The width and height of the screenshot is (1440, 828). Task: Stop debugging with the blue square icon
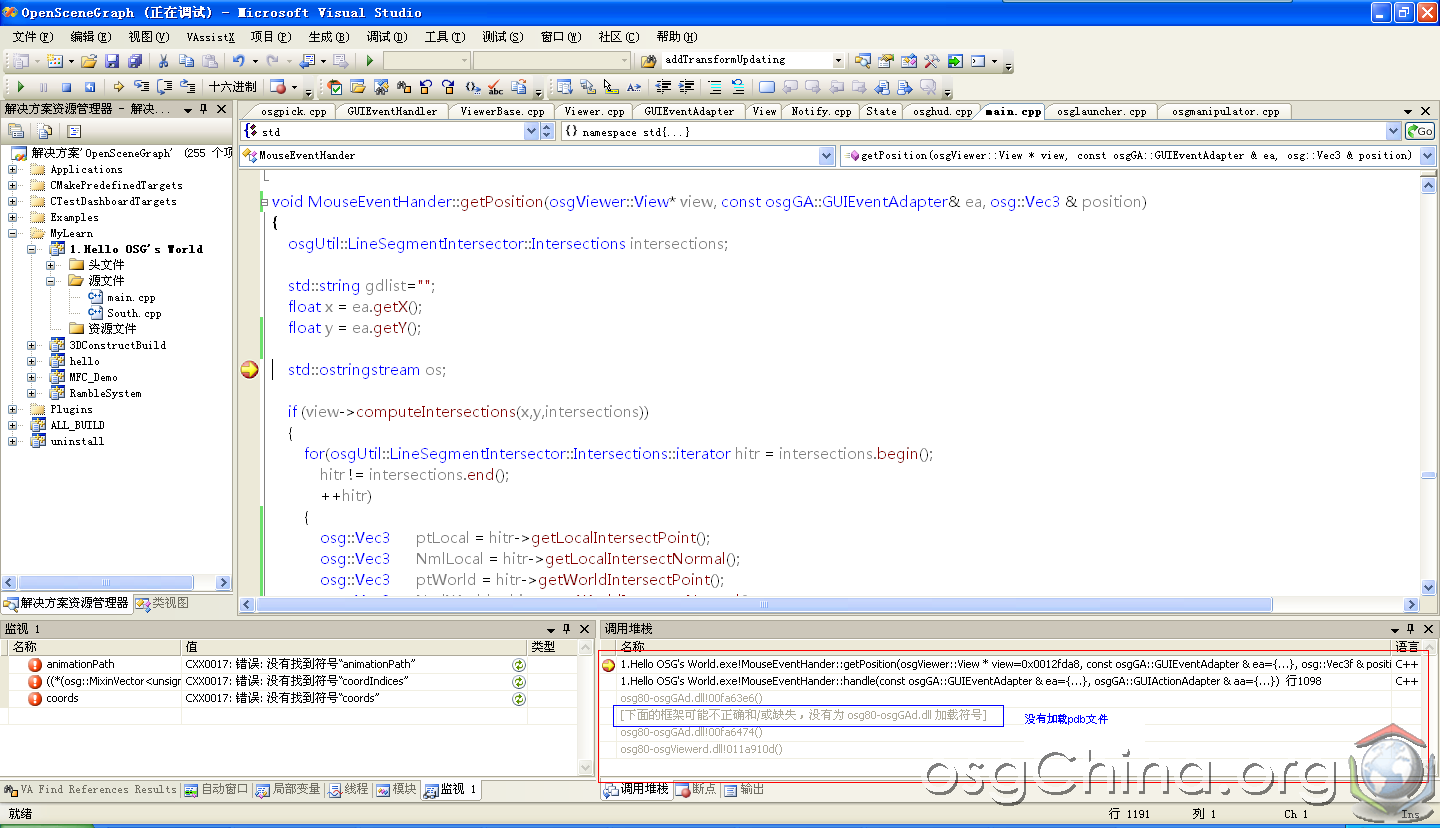[x=66, y=87]
